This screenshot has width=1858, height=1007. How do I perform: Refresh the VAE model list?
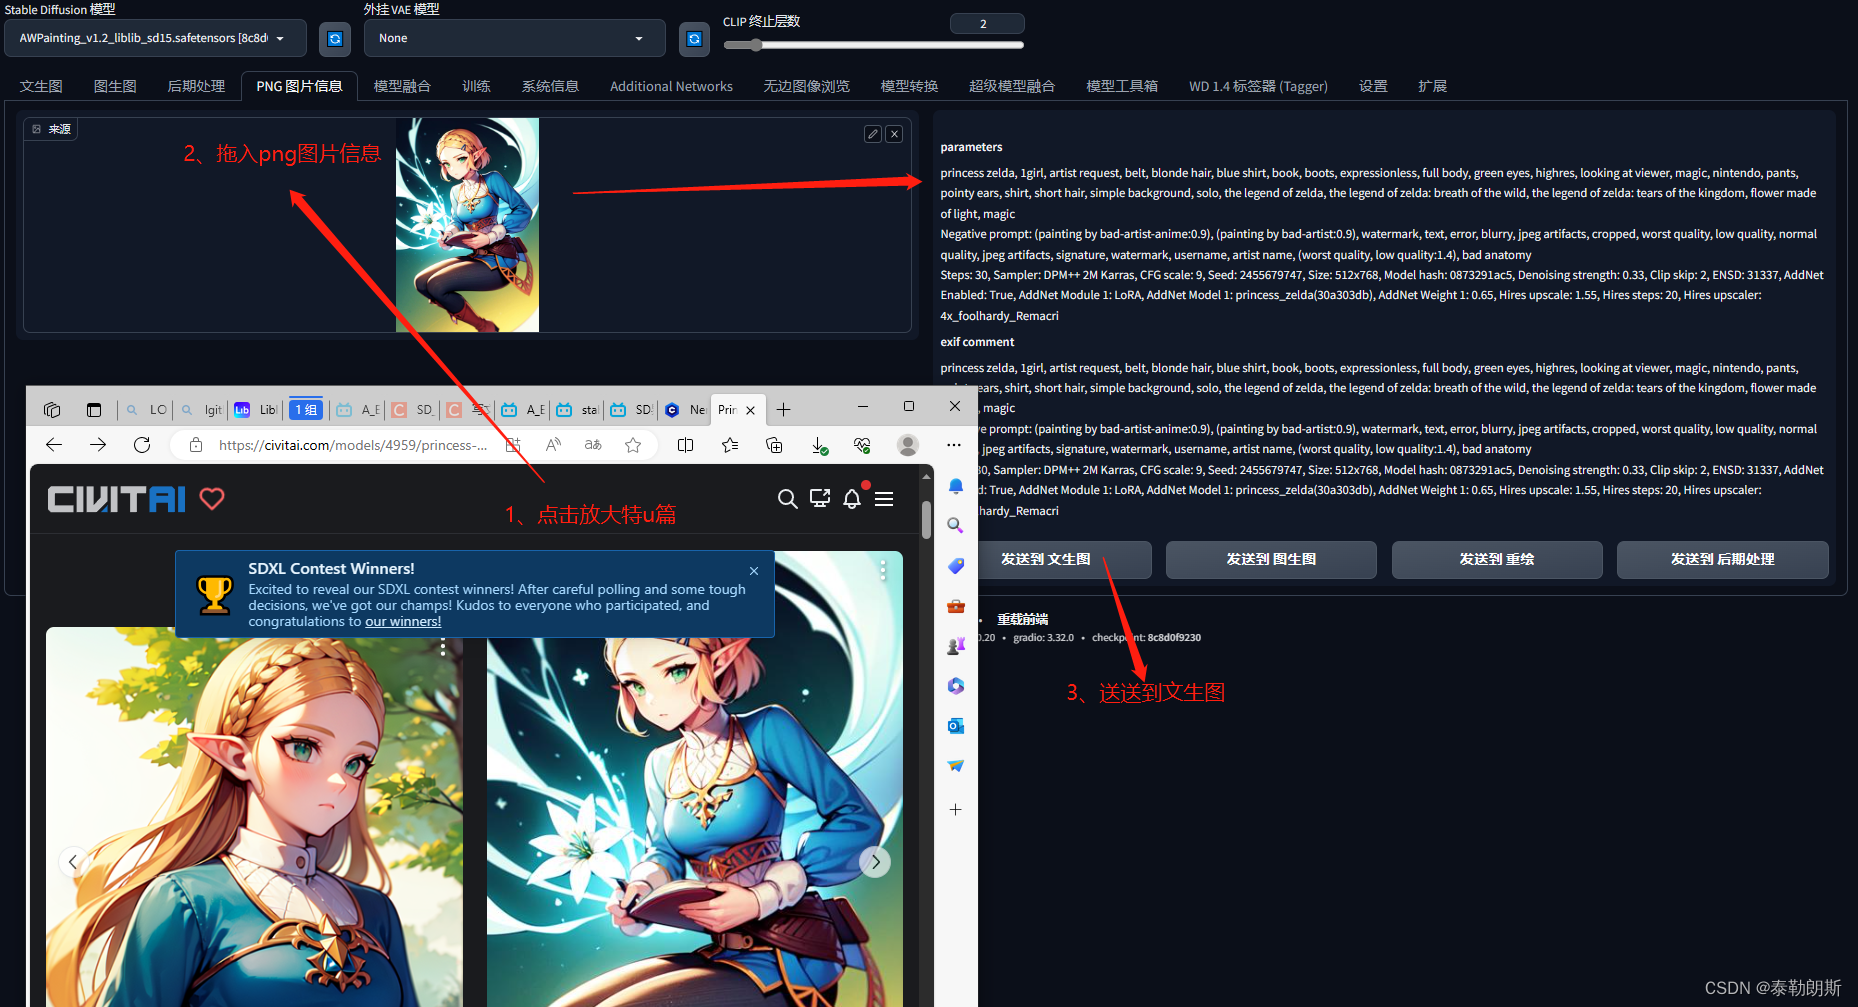(x=694, y=39)
